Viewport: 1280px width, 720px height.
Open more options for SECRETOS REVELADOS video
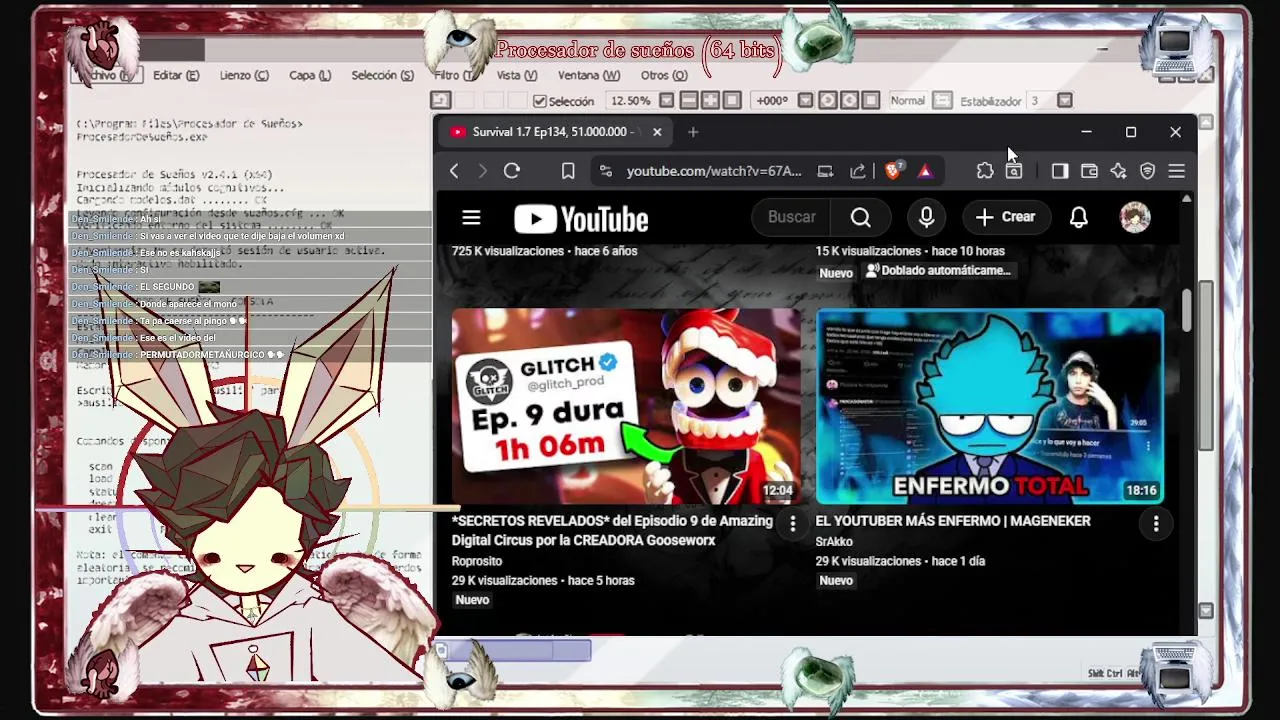[x=792, y=523]
